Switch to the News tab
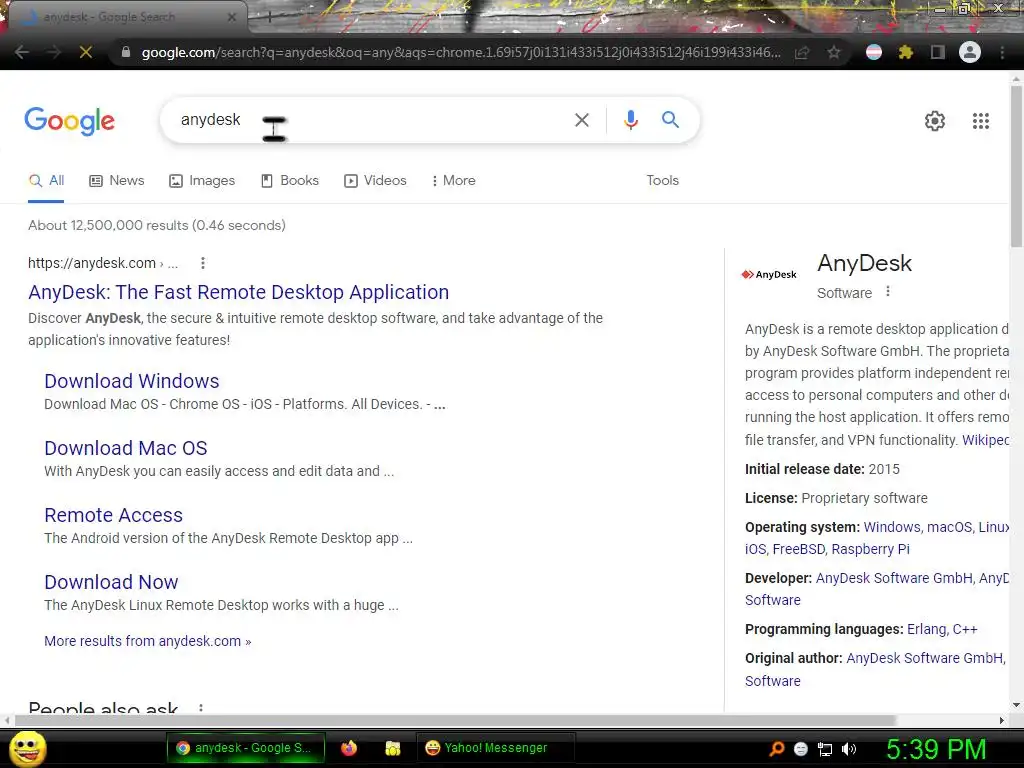 point(116,180)
